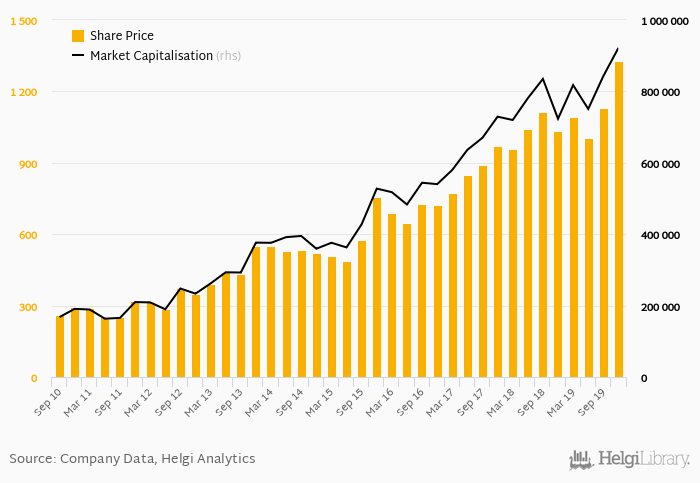Image resolution: width=700 pixels, height=483 pixels.
Task: Click the Mar 11 x-axis label
Action: tap(79, 399)
